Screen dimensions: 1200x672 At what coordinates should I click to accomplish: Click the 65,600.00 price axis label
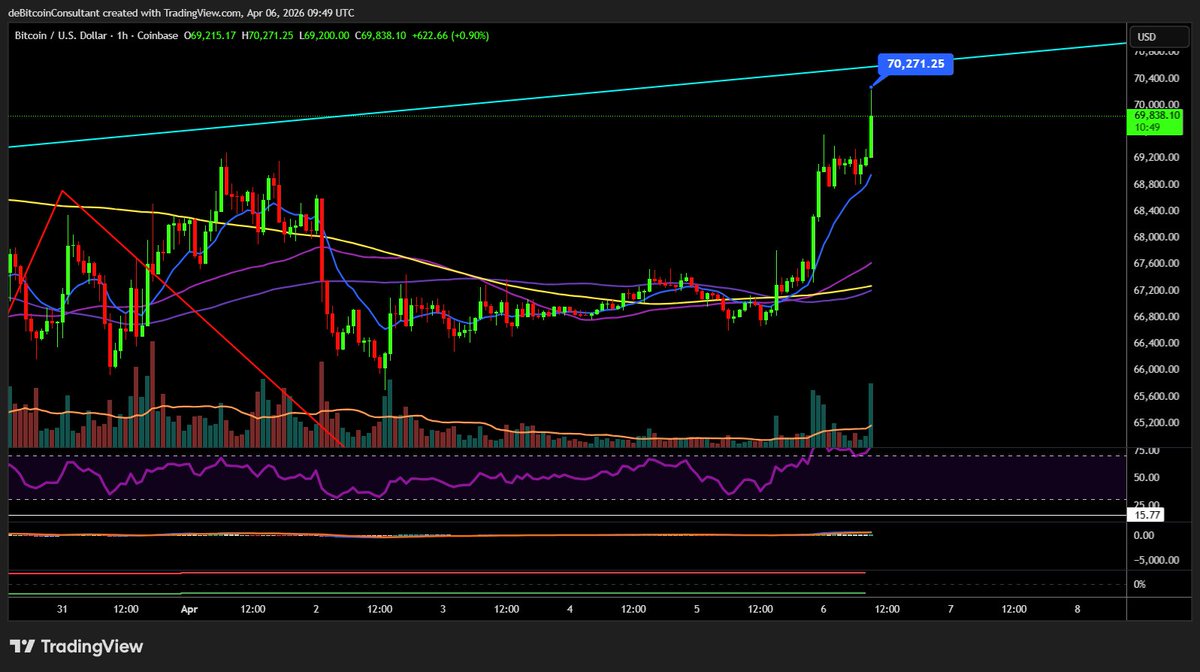pyautogui.click(x=1155, y=397)
